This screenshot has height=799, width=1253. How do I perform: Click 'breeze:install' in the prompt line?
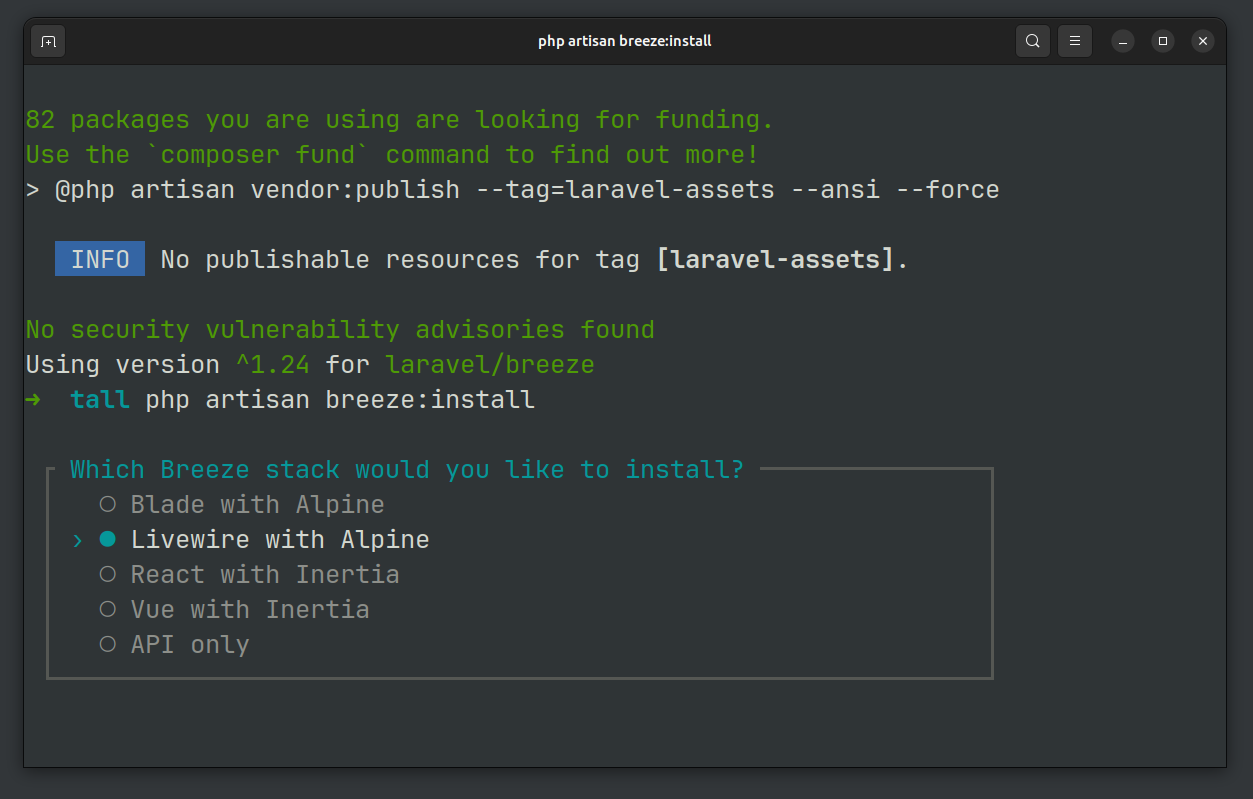[x=430, y=399]
